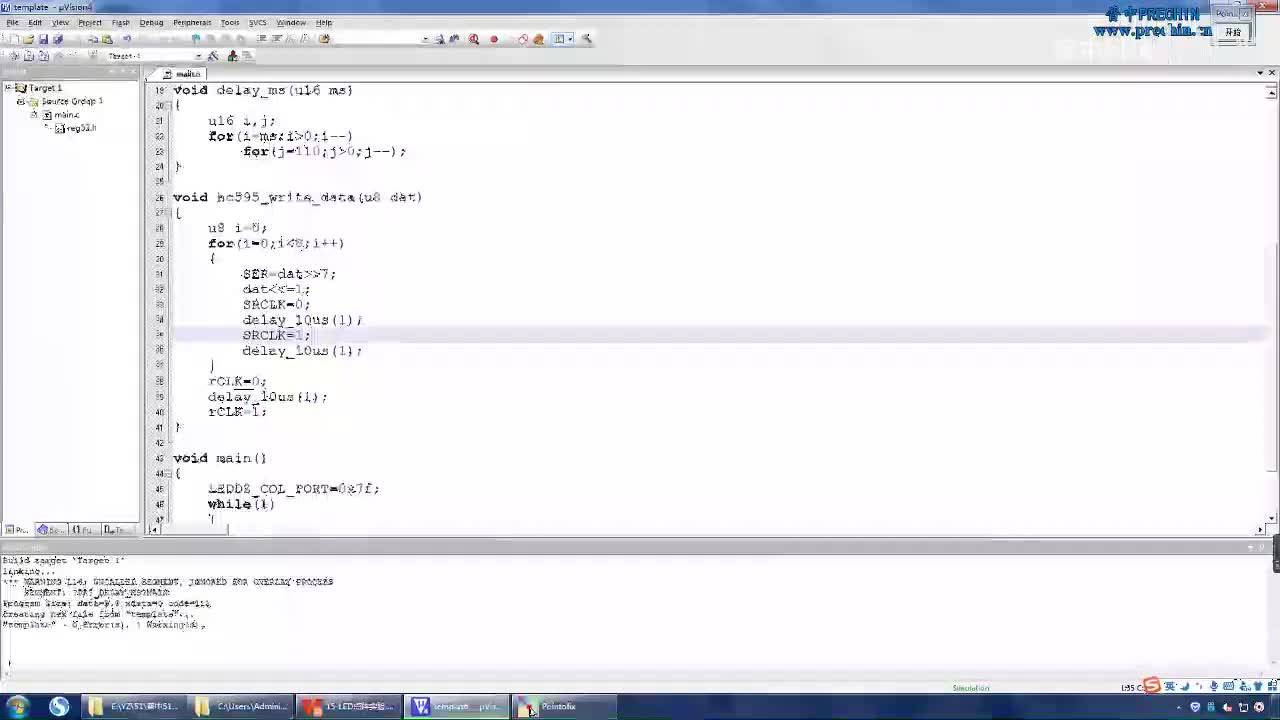Click the bookmark toolbar icon
This screenshot has width=1280, height=720.
(x=196, y=39)
